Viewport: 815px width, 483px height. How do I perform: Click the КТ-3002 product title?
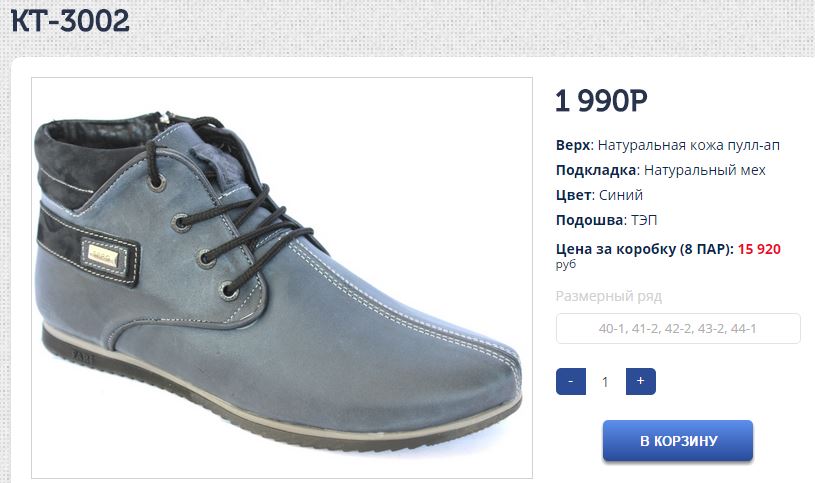click(70, 21)
